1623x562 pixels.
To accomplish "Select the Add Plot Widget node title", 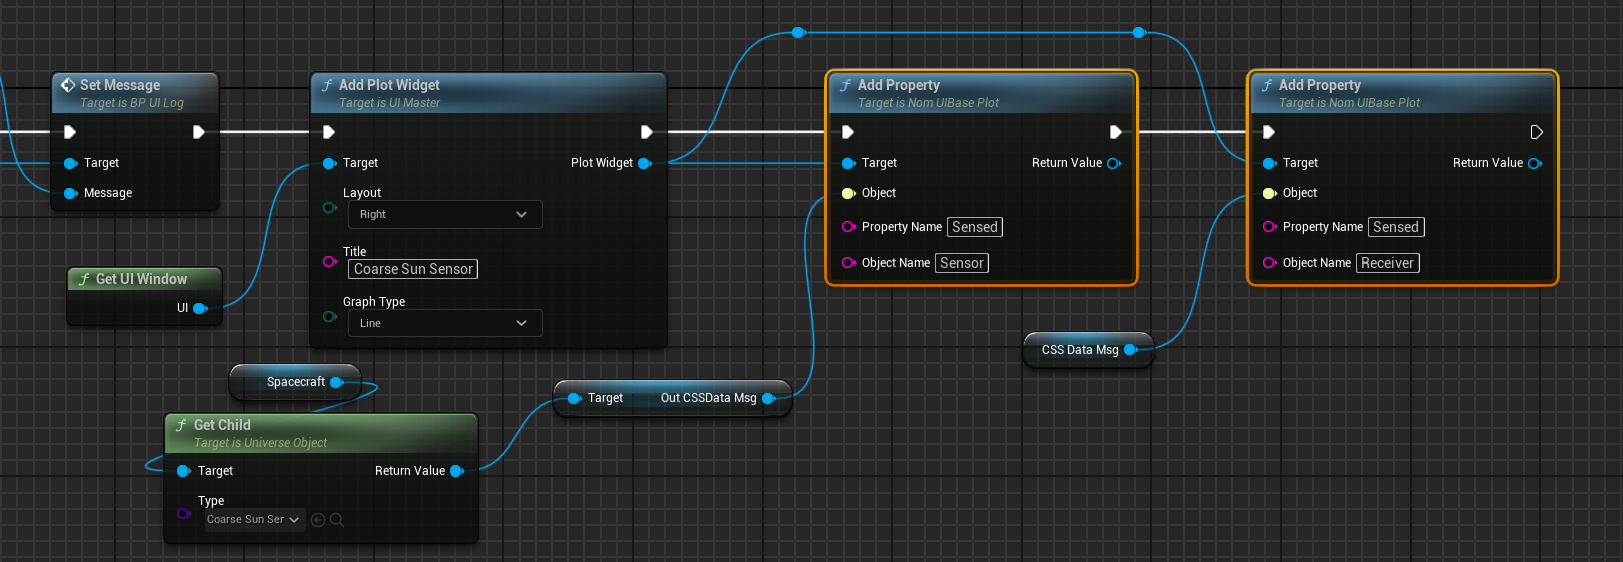I will pos(389,86).
